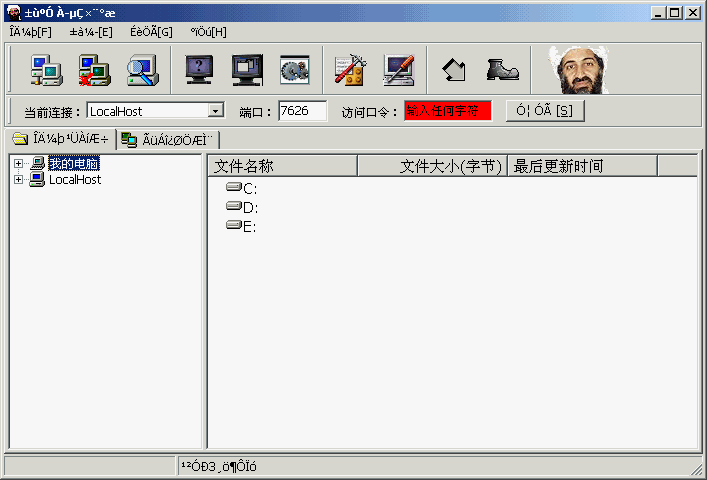
Task: Select drive D: in file list
Action: 250,207
